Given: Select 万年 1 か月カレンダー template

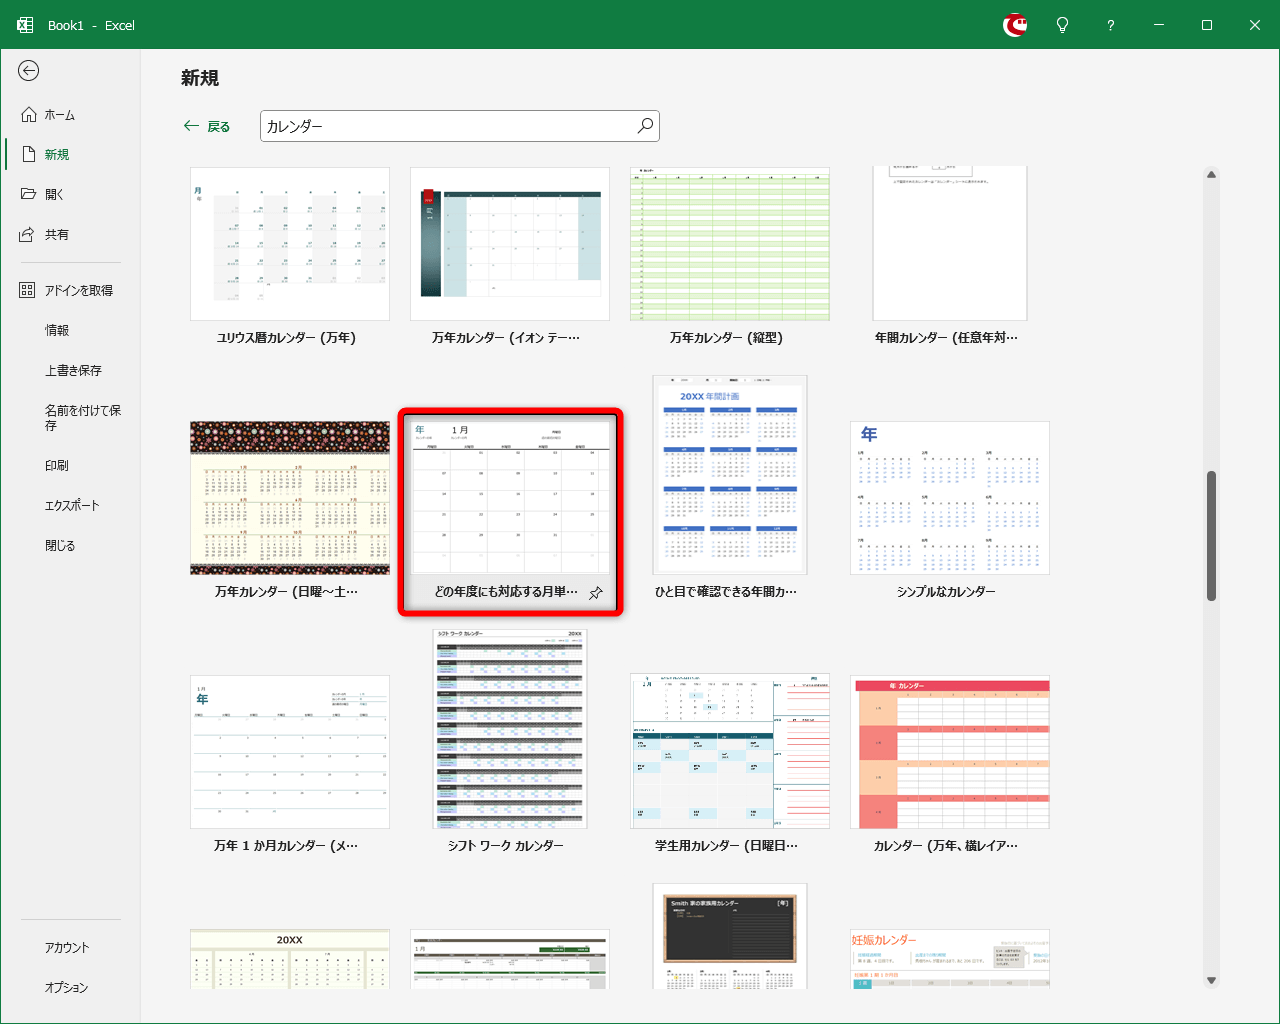Looking at the screenshot, I should coord(290,752).
